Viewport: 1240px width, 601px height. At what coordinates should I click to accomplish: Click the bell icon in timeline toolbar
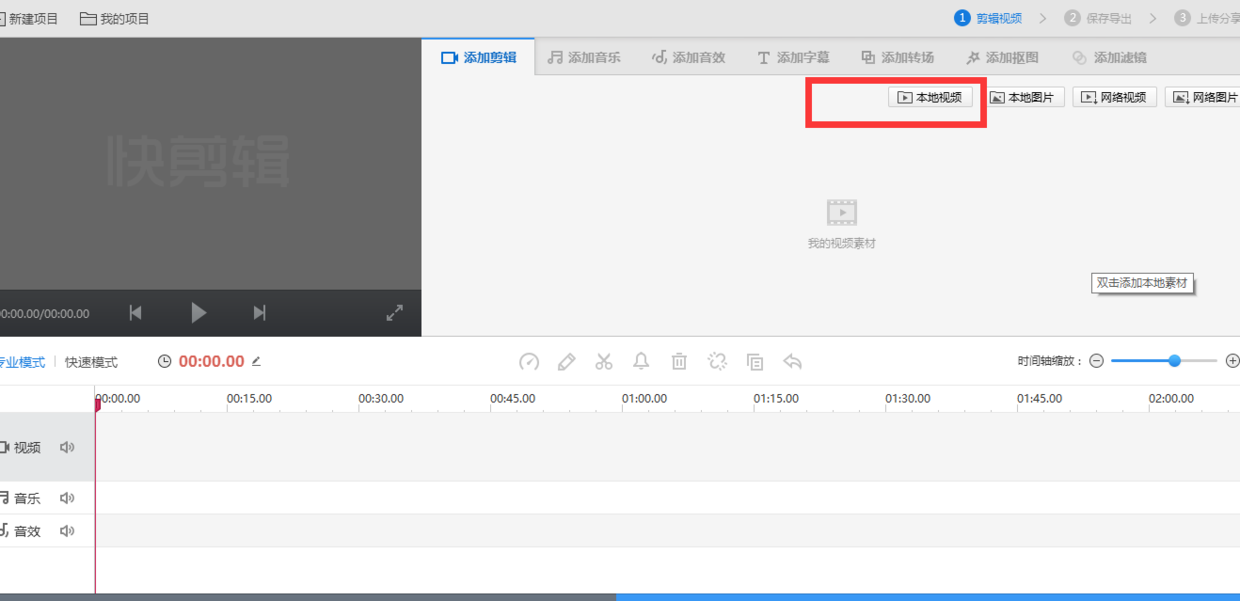click(641, 362)
